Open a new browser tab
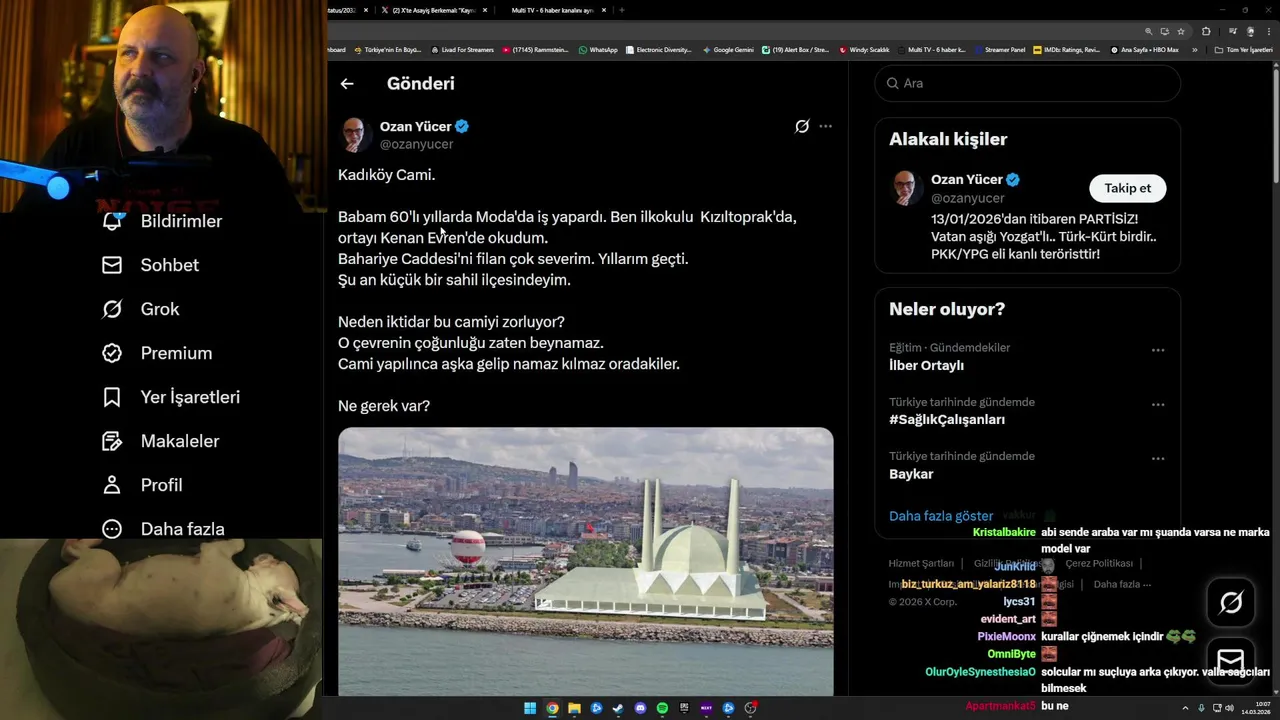1280x720 pixels. (622, 10)
